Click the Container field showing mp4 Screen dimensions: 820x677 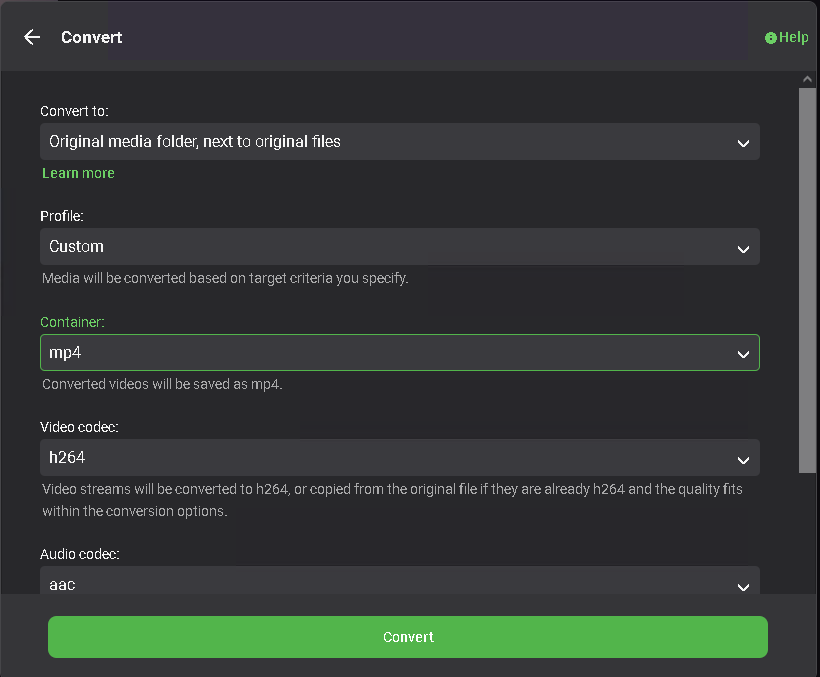coord(400,352)
